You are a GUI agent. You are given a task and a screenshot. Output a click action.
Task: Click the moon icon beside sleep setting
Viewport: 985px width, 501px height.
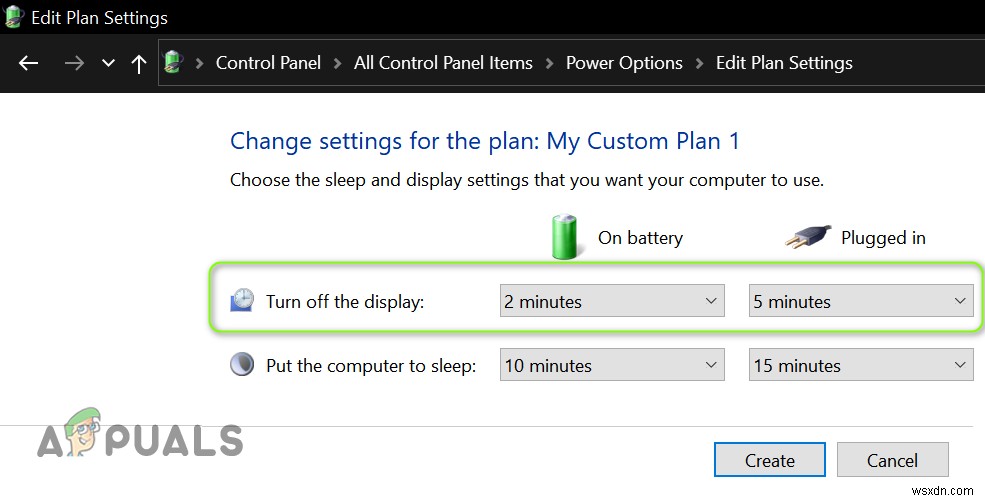pos(242,365)
